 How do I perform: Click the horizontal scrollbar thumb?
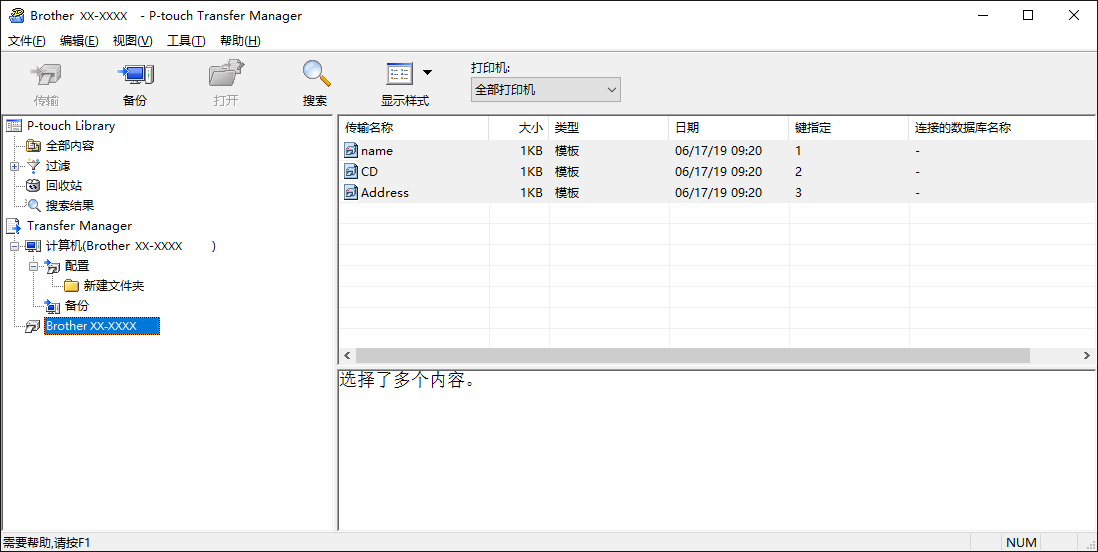(x=693, y=356)
